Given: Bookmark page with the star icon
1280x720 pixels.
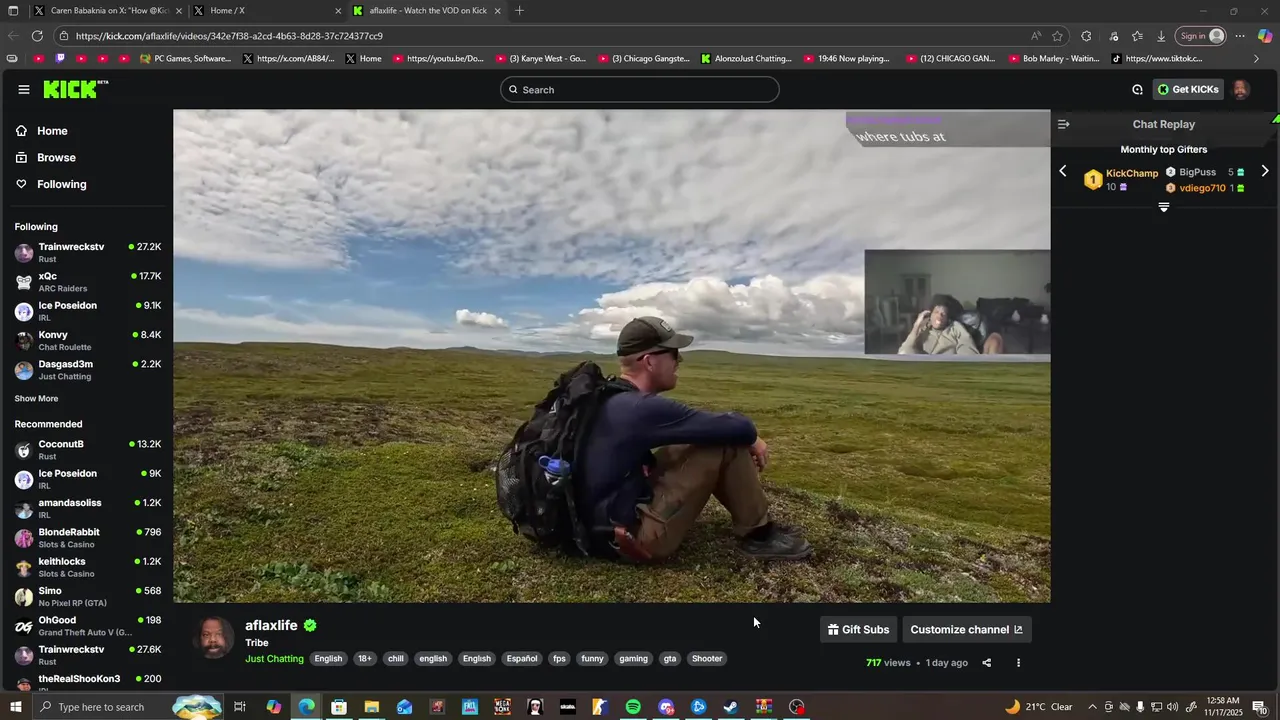Looking at the screenshot, I should (1057, 36).
